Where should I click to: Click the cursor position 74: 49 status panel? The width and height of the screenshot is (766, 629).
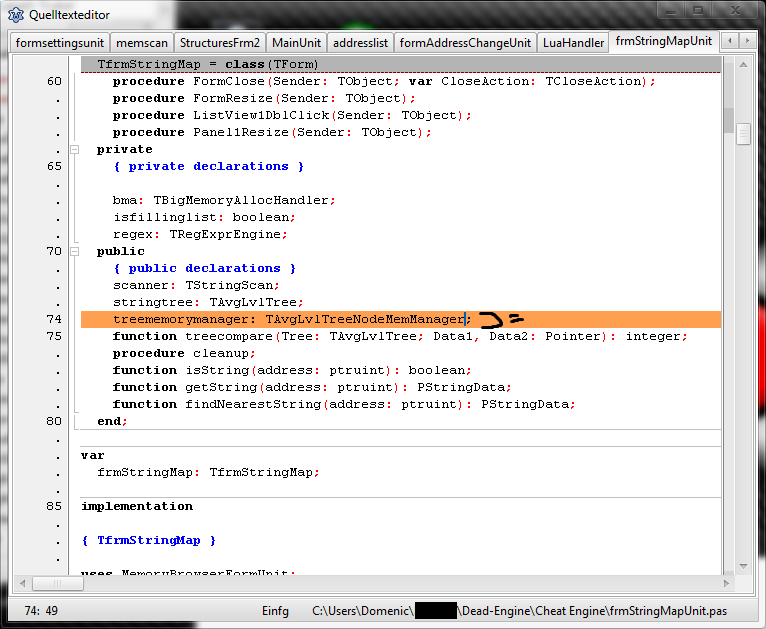point(40,609)
